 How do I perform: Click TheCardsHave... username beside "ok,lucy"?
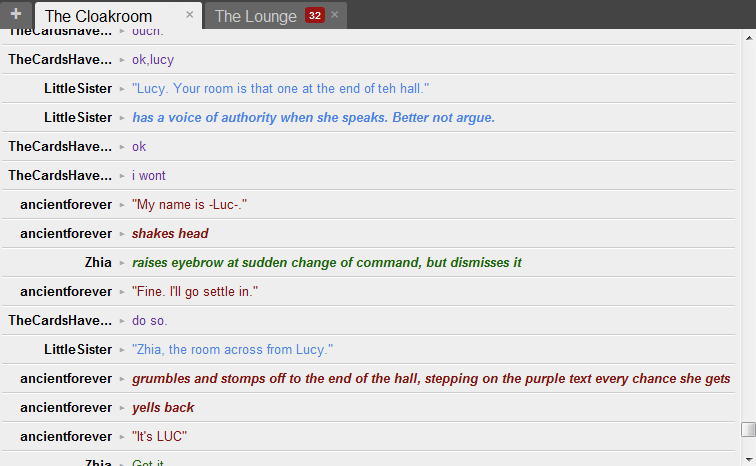click(60, 60)
